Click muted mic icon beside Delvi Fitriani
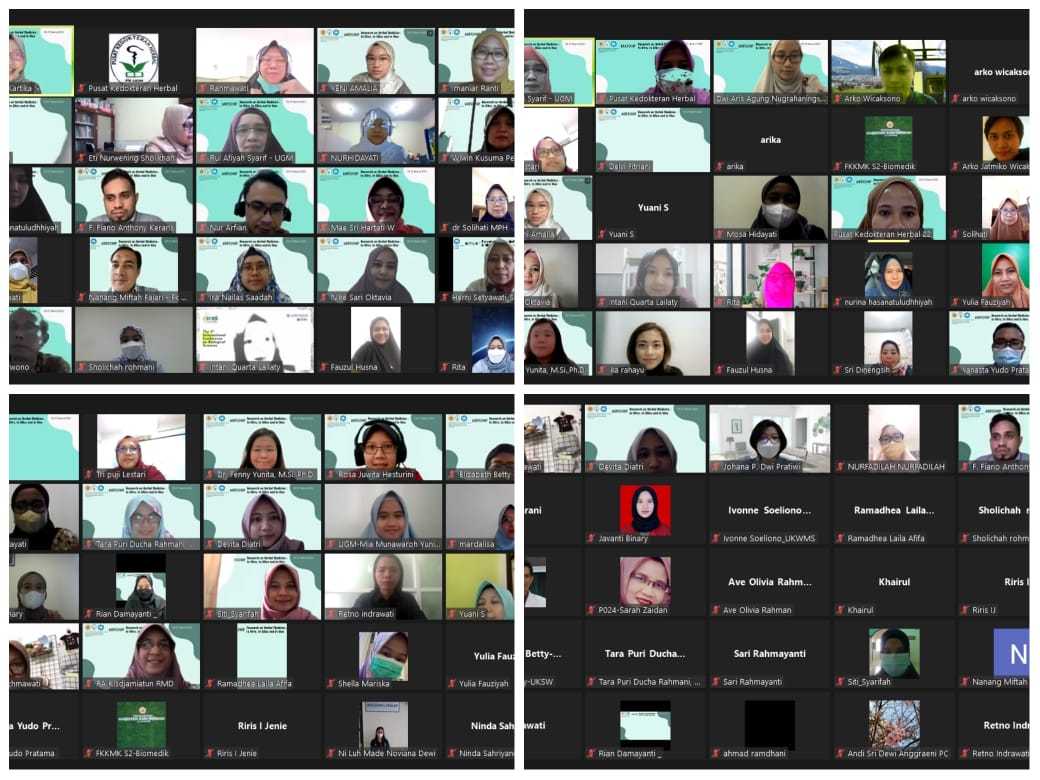The height and width of the screenshot is (780, 1040). click(x=603, y=166)
